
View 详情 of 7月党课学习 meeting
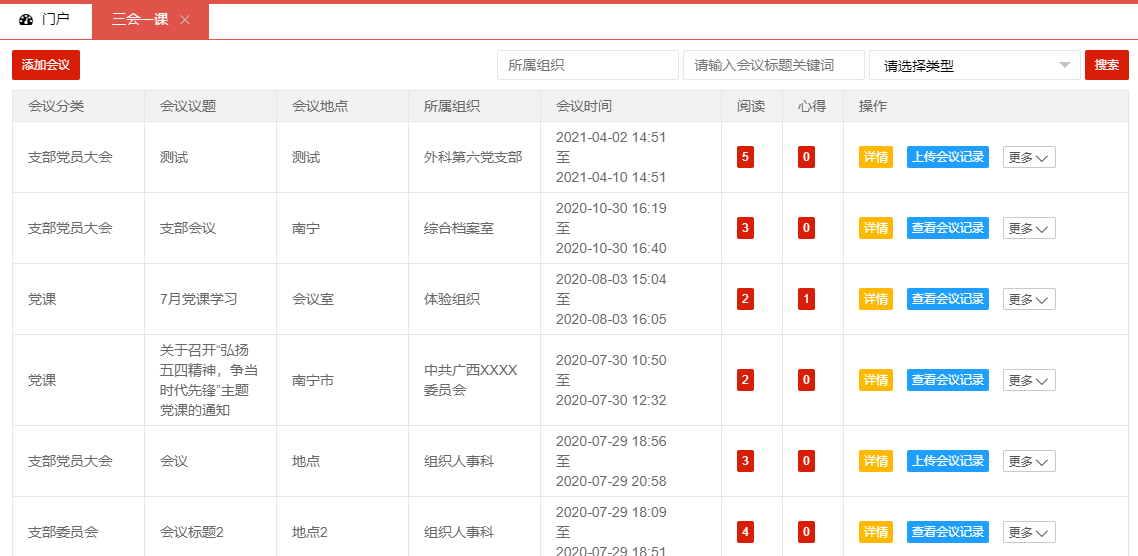876,299
